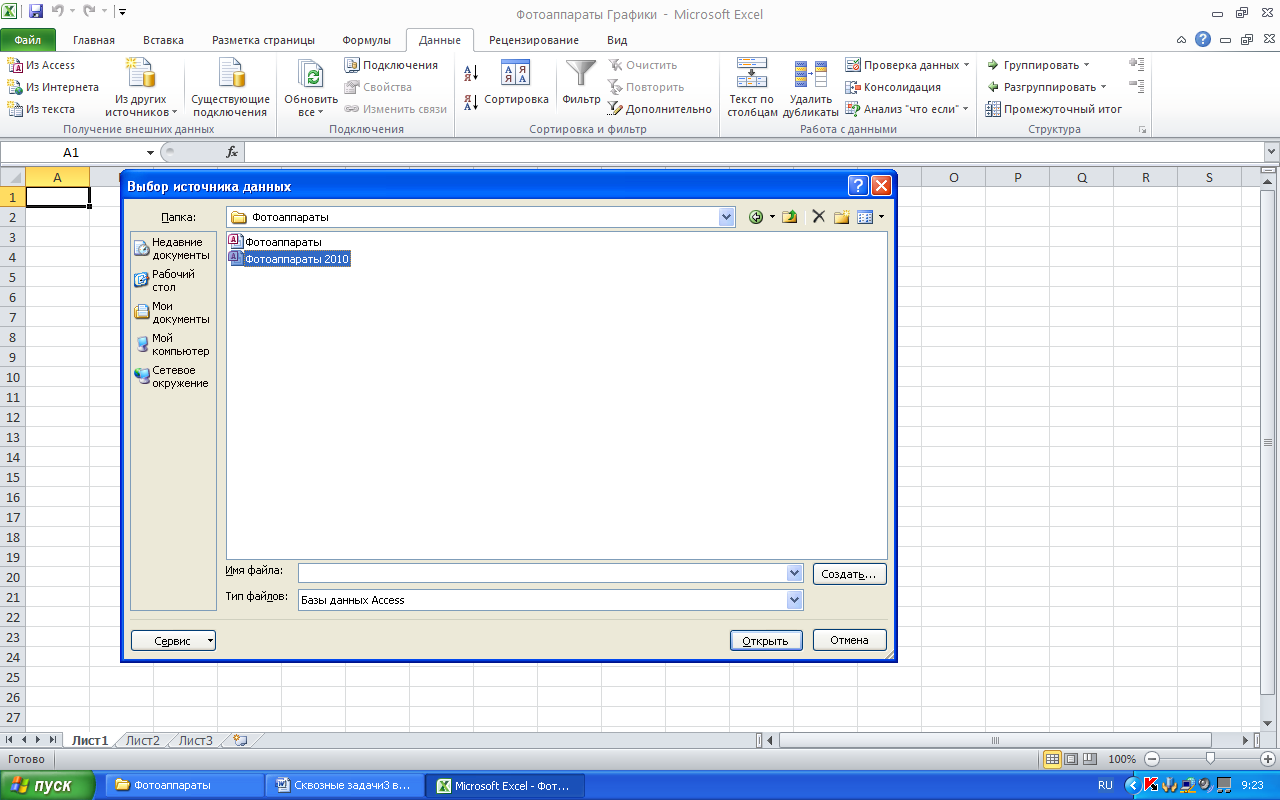Select file Фотоаппараты in list
The height and width of the screenshot is (800, 1280).
[275, 242]
